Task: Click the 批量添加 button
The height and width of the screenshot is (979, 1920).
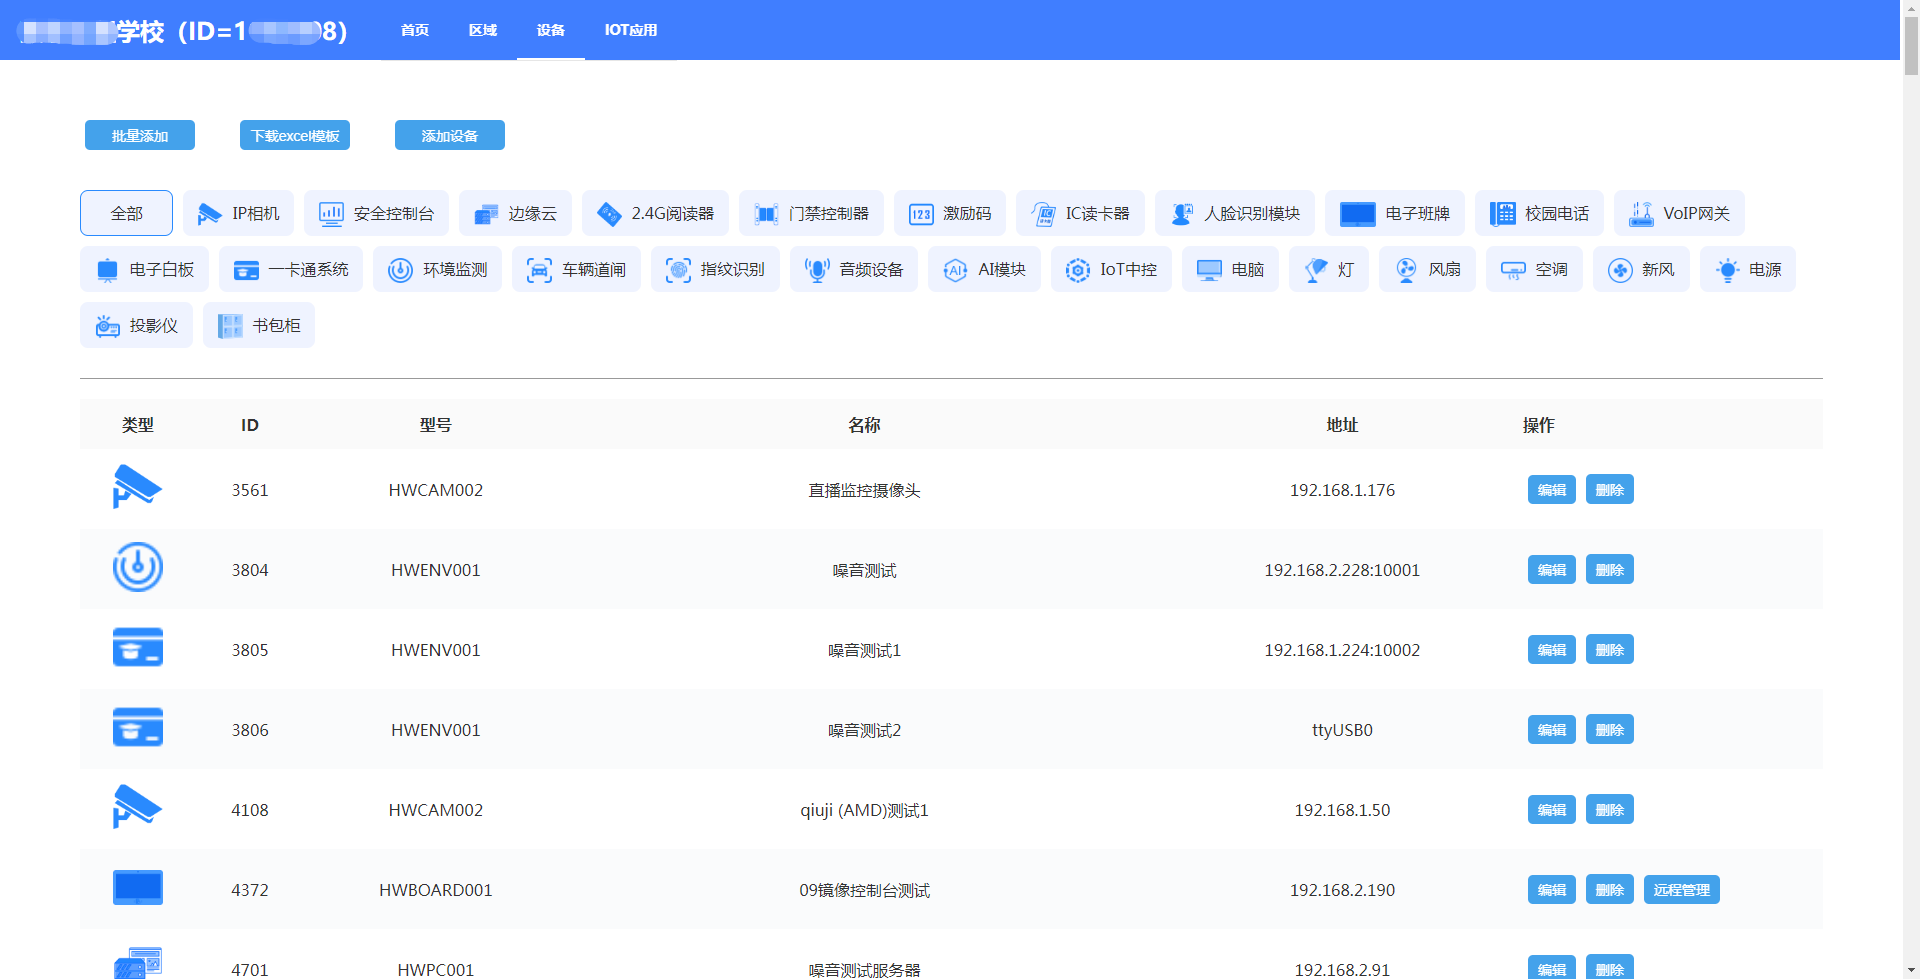Action: 140,136
